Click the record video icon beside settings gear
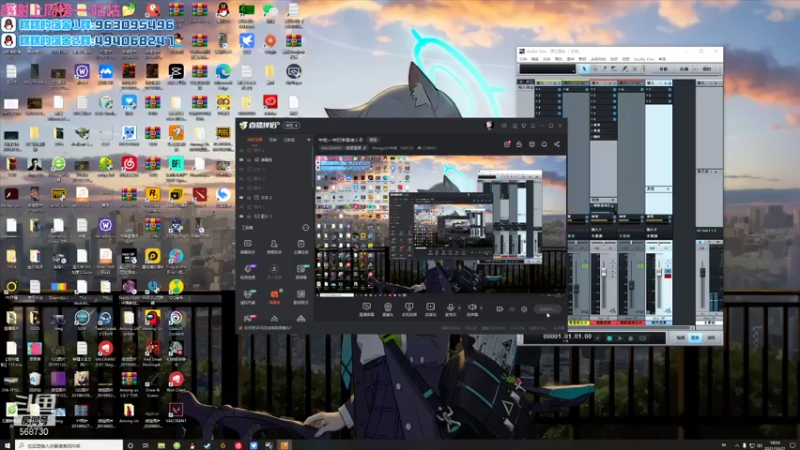800x450 pixels. click(x=499, y=309)
